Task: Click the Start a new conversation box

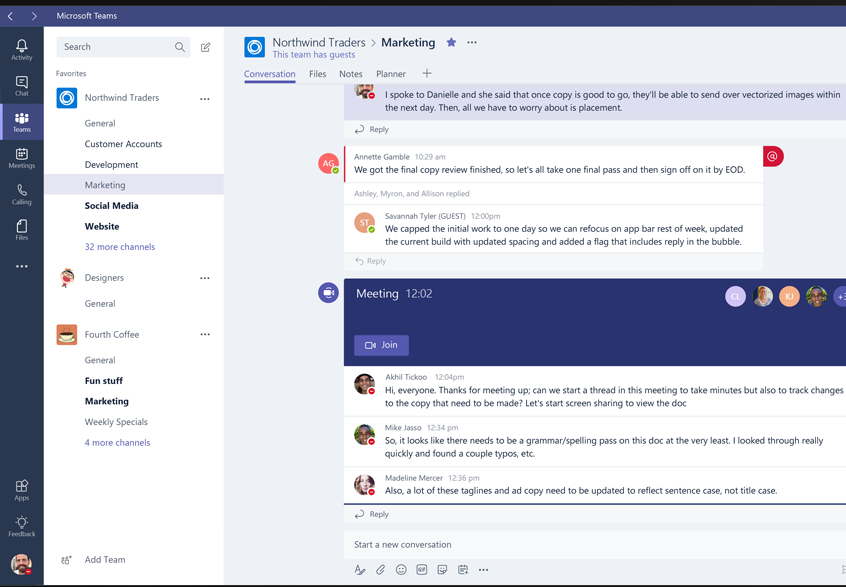Action: click(x=595, y=545)
